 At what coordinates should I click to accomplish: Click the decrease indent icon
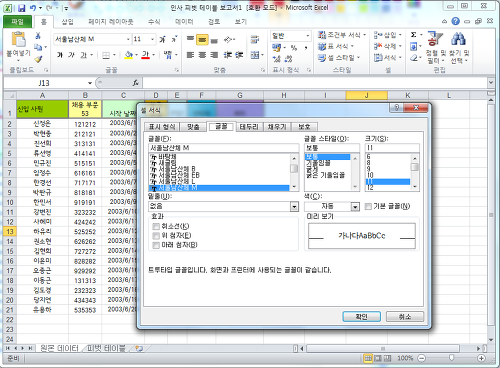227,55
